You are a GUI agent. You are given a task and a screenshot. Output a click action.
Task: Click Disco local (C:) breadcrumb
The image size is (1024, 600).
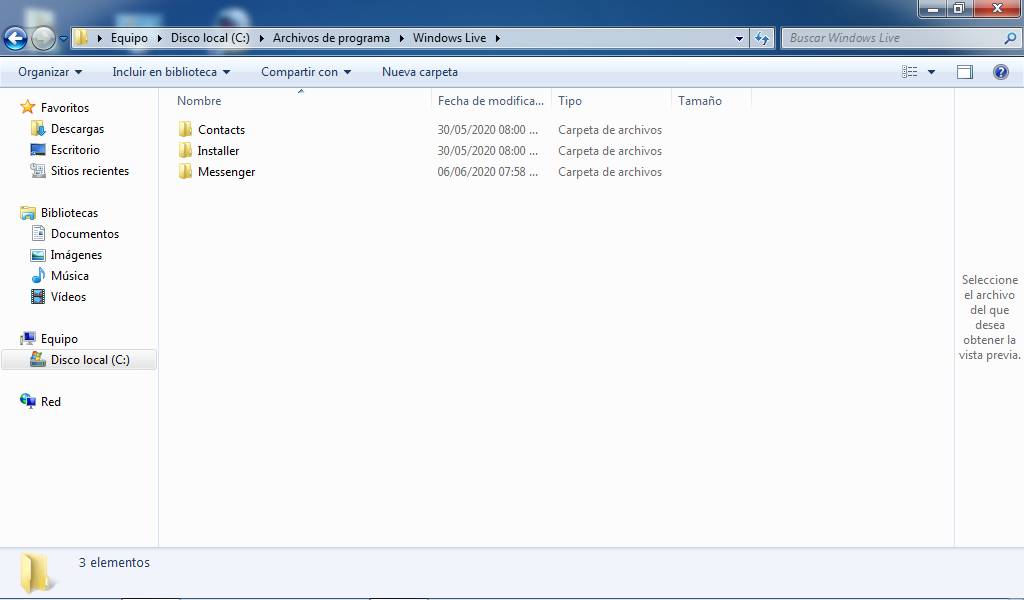point(210,38)
